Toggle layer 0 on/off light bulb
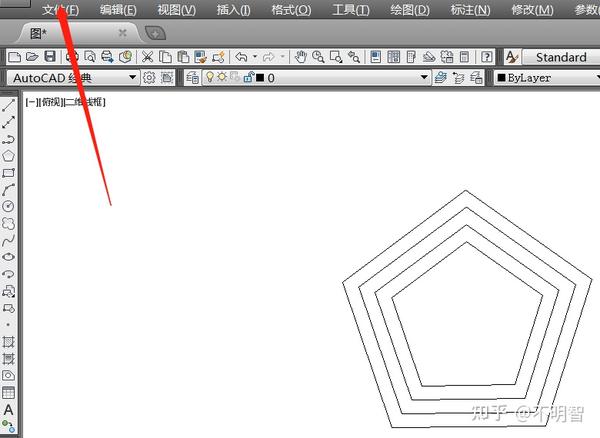600x438 pixels. click(209, 77)
